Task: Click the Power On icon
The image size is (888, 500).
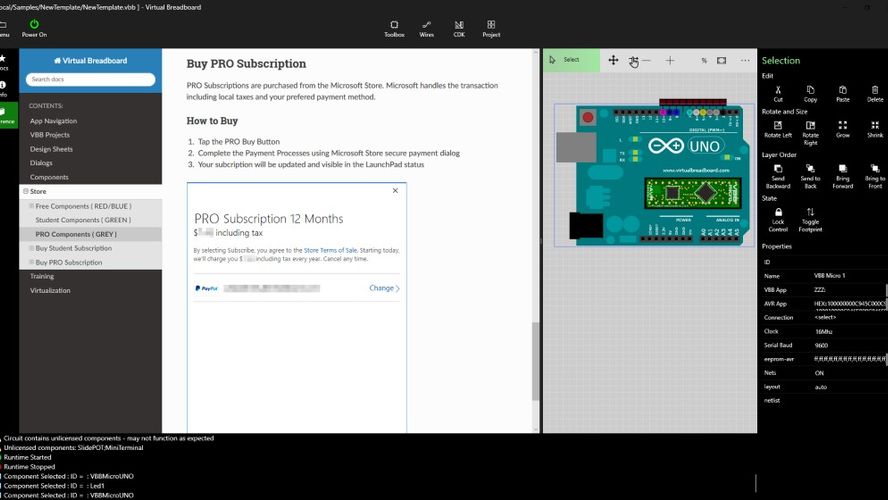Action: pyautogui.click(x=34, y=24)
